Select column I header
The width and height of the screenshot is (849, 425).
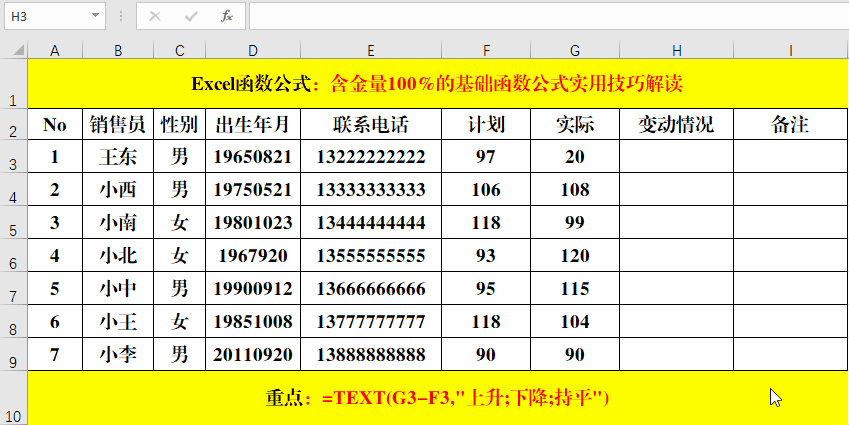click(791, 50)
